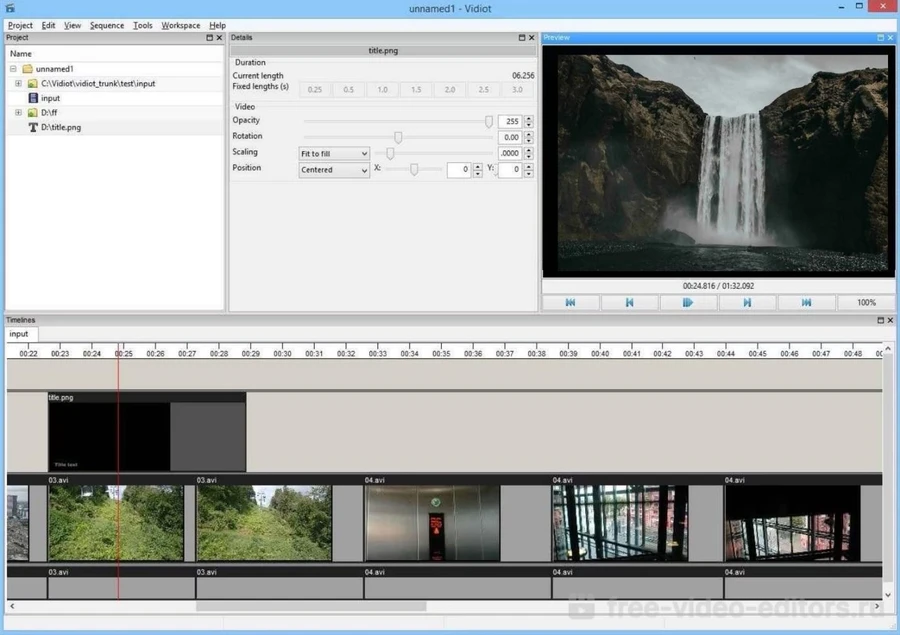Click the Opacity slider handle
The width and height of the screenshot is (900, 635).
(489, 121)
